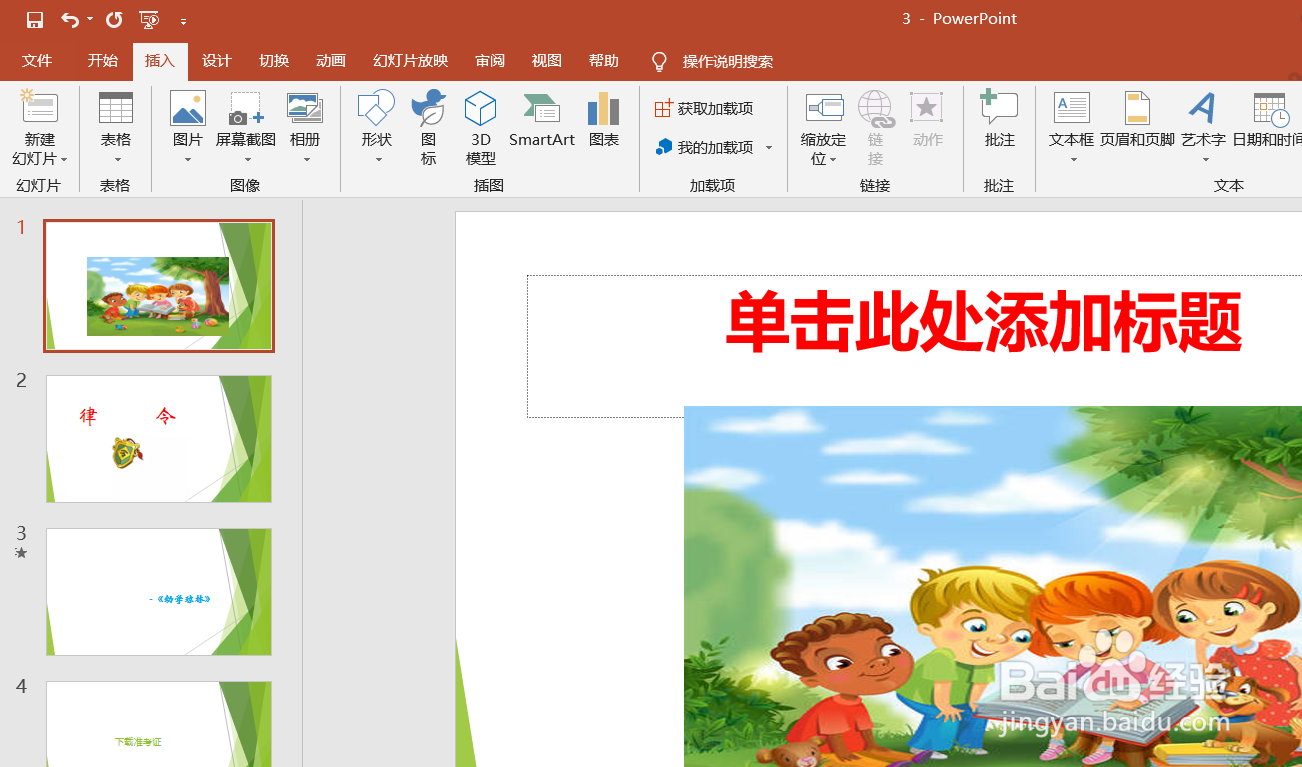Screen dimensions: 1302x767
Task: Expand the 文本框 dropdown arrow
Action: (x=1073, y=160)
